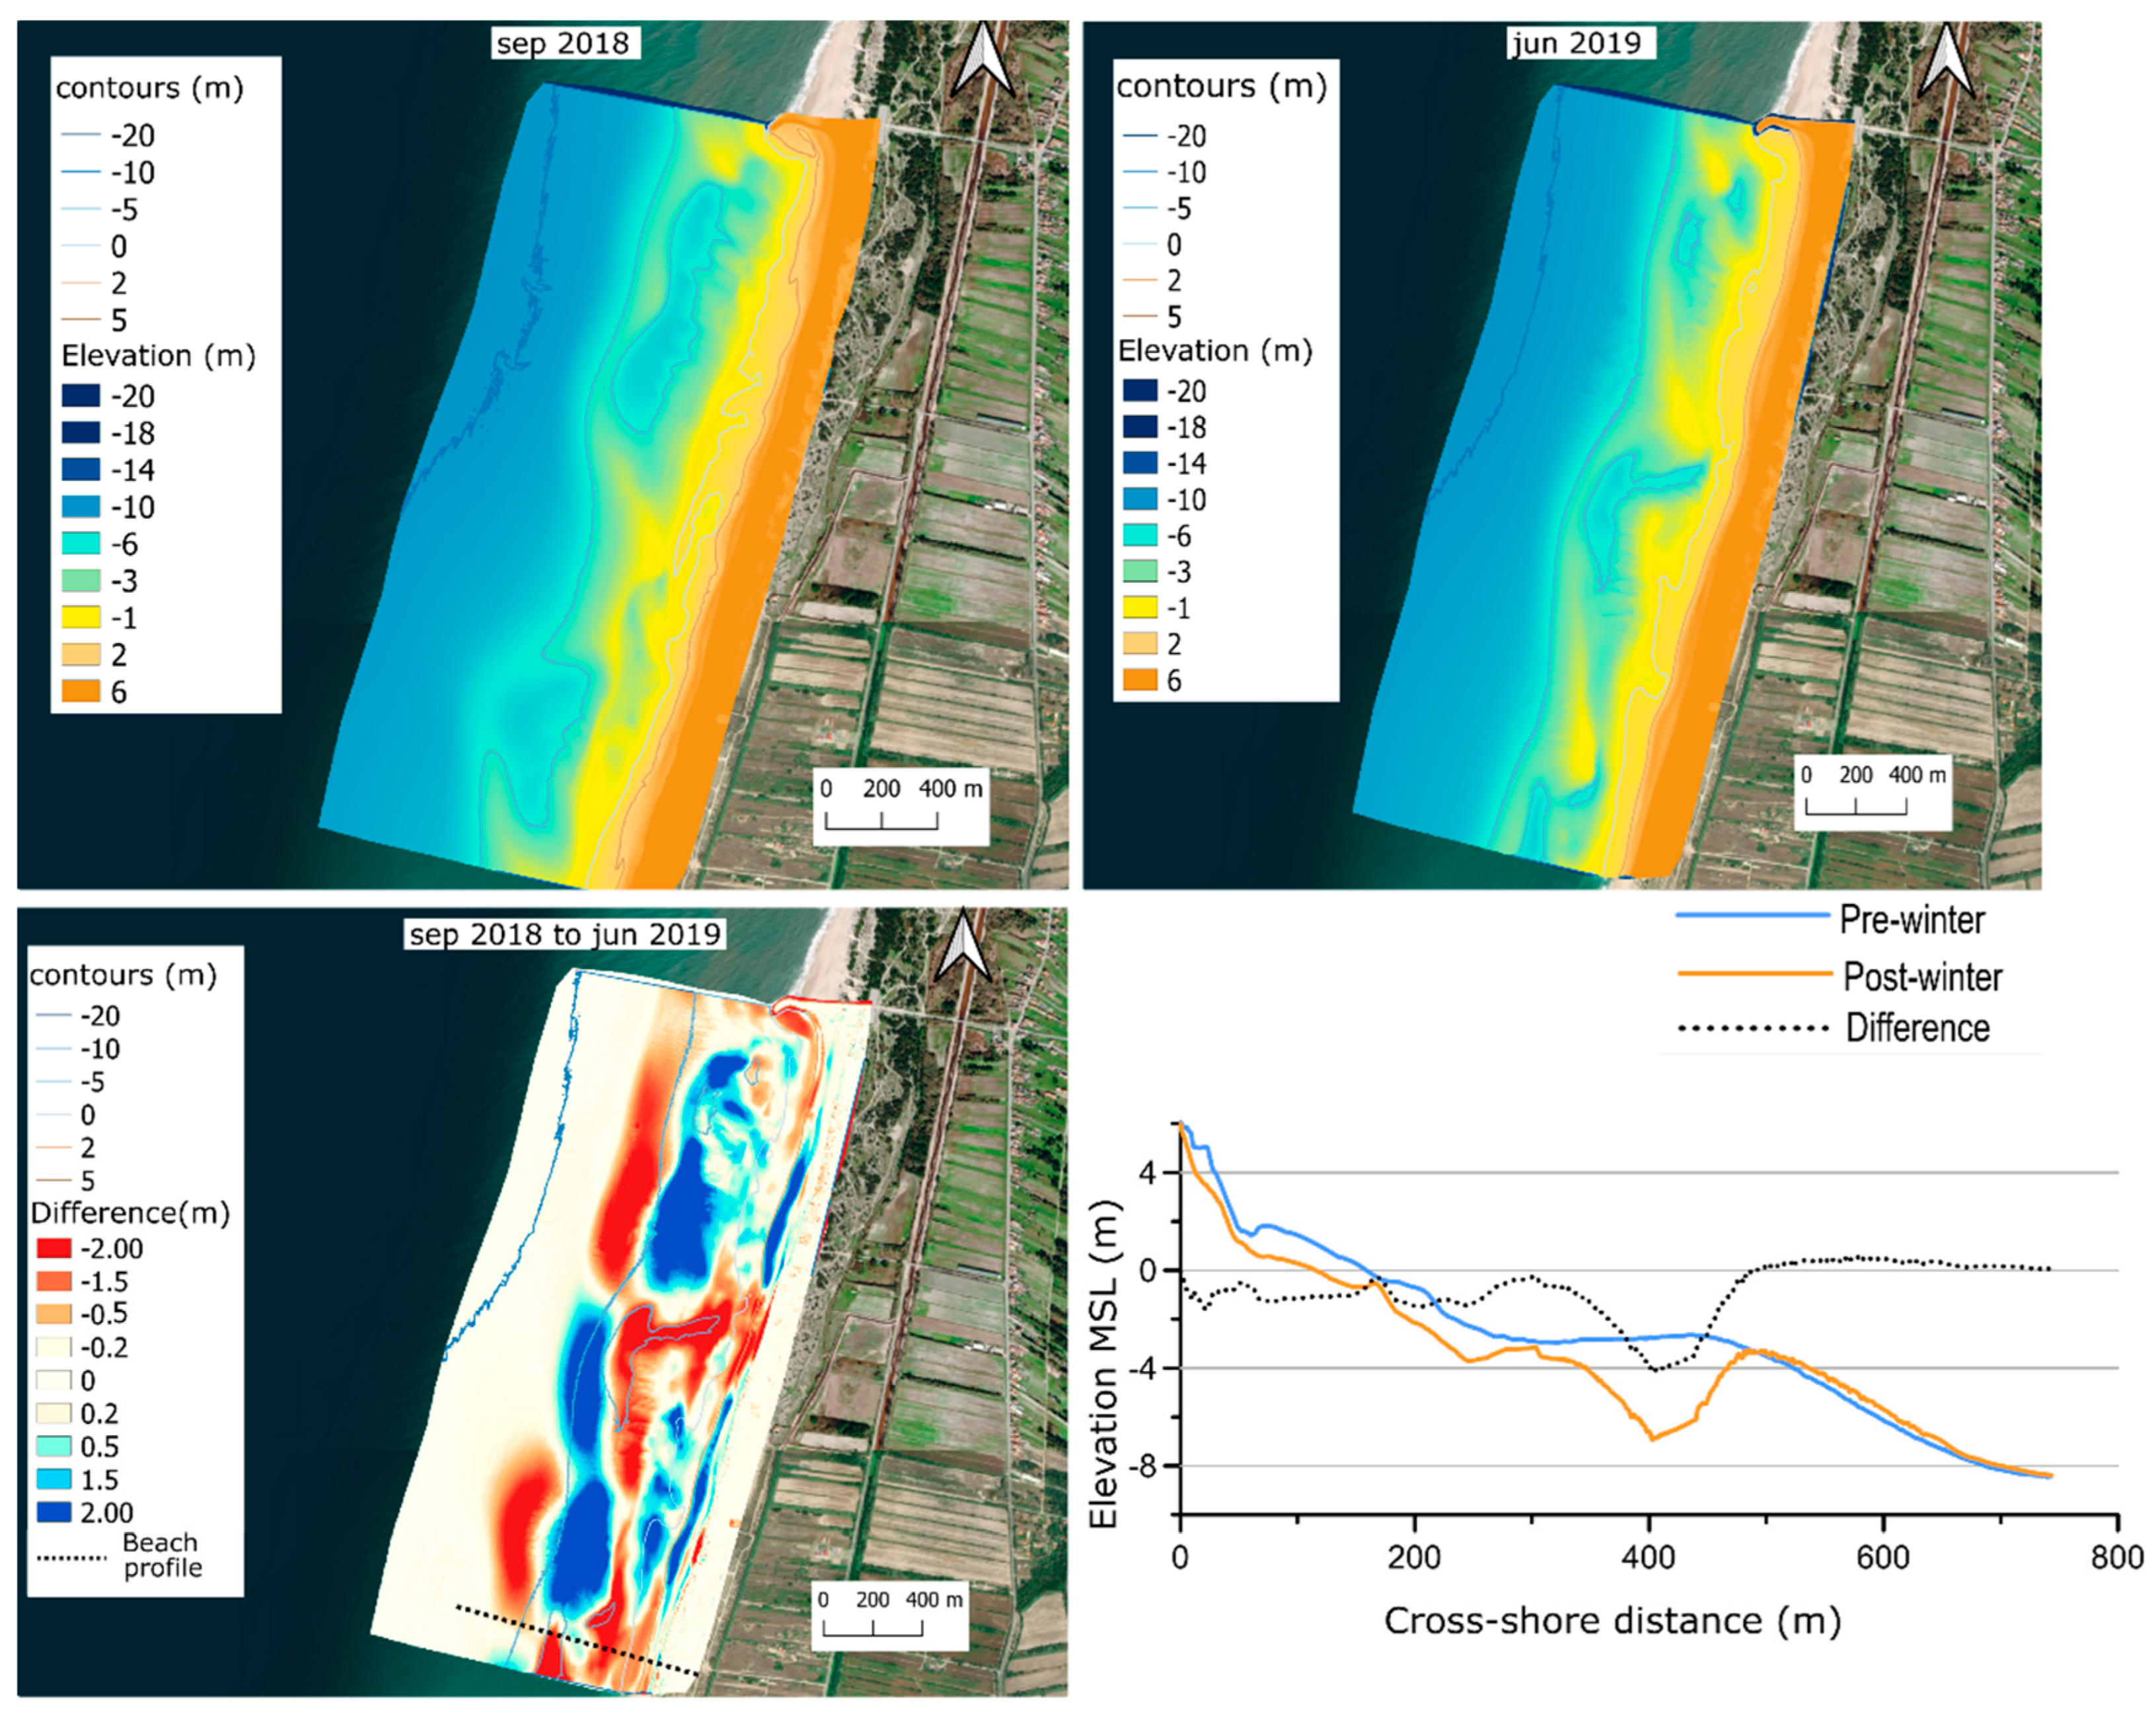
Task: Click the orange 6 elevation swatch, sep 2018
Action: (x=81, y=692)
